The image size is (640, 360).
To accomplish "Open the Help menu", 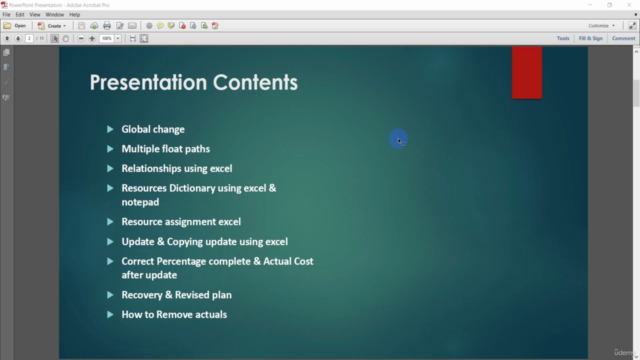I will coord(75,15).
